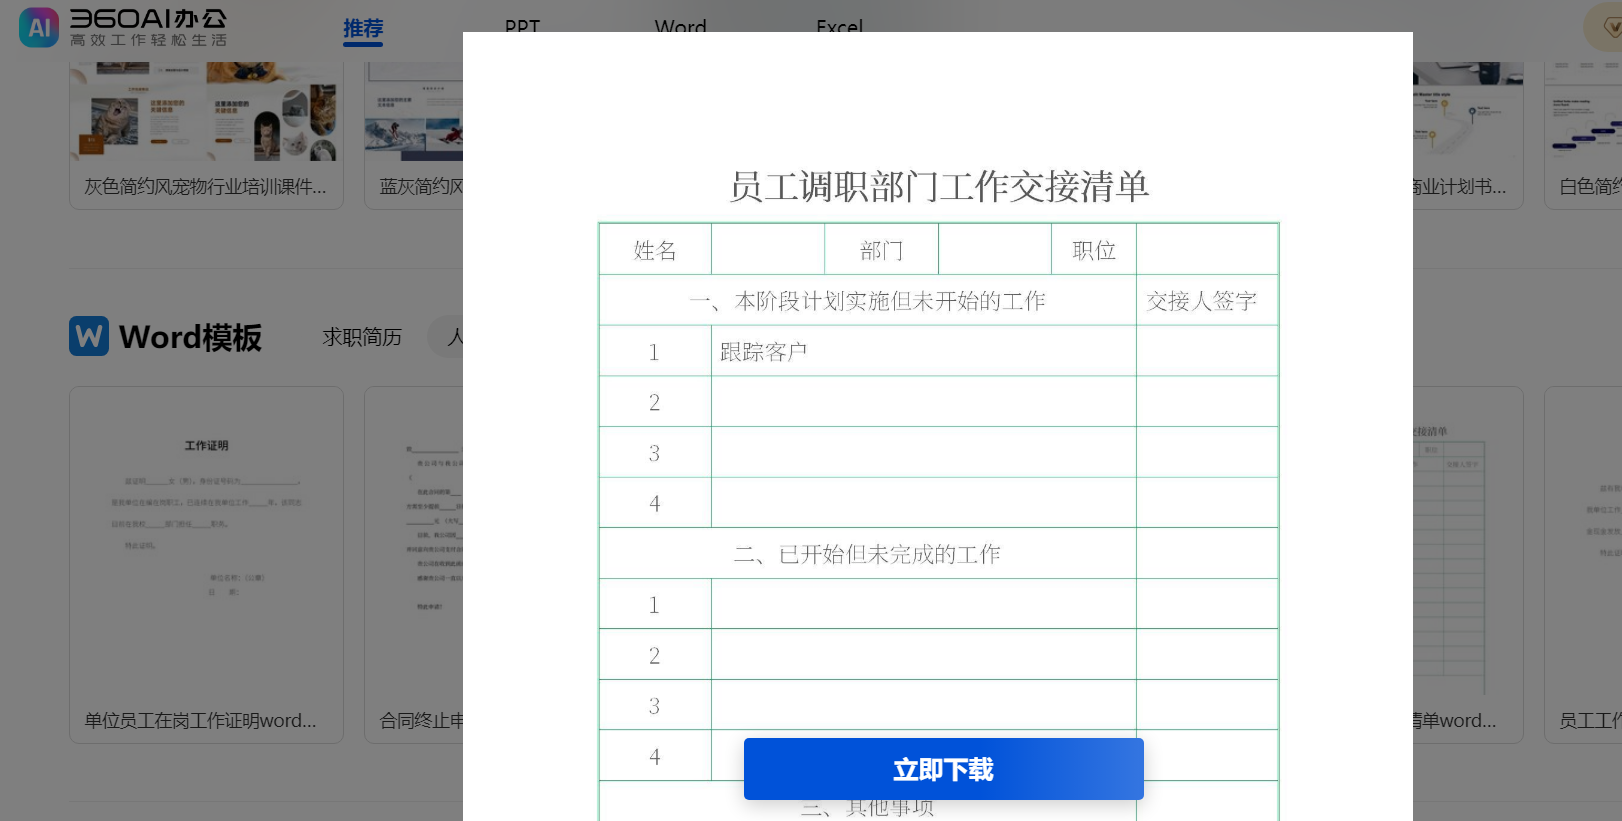Click the 商业计划书 template thumbnail
Viewport: 1622px width, 821px height.
pyautogui.click(x=1467, y=112)
